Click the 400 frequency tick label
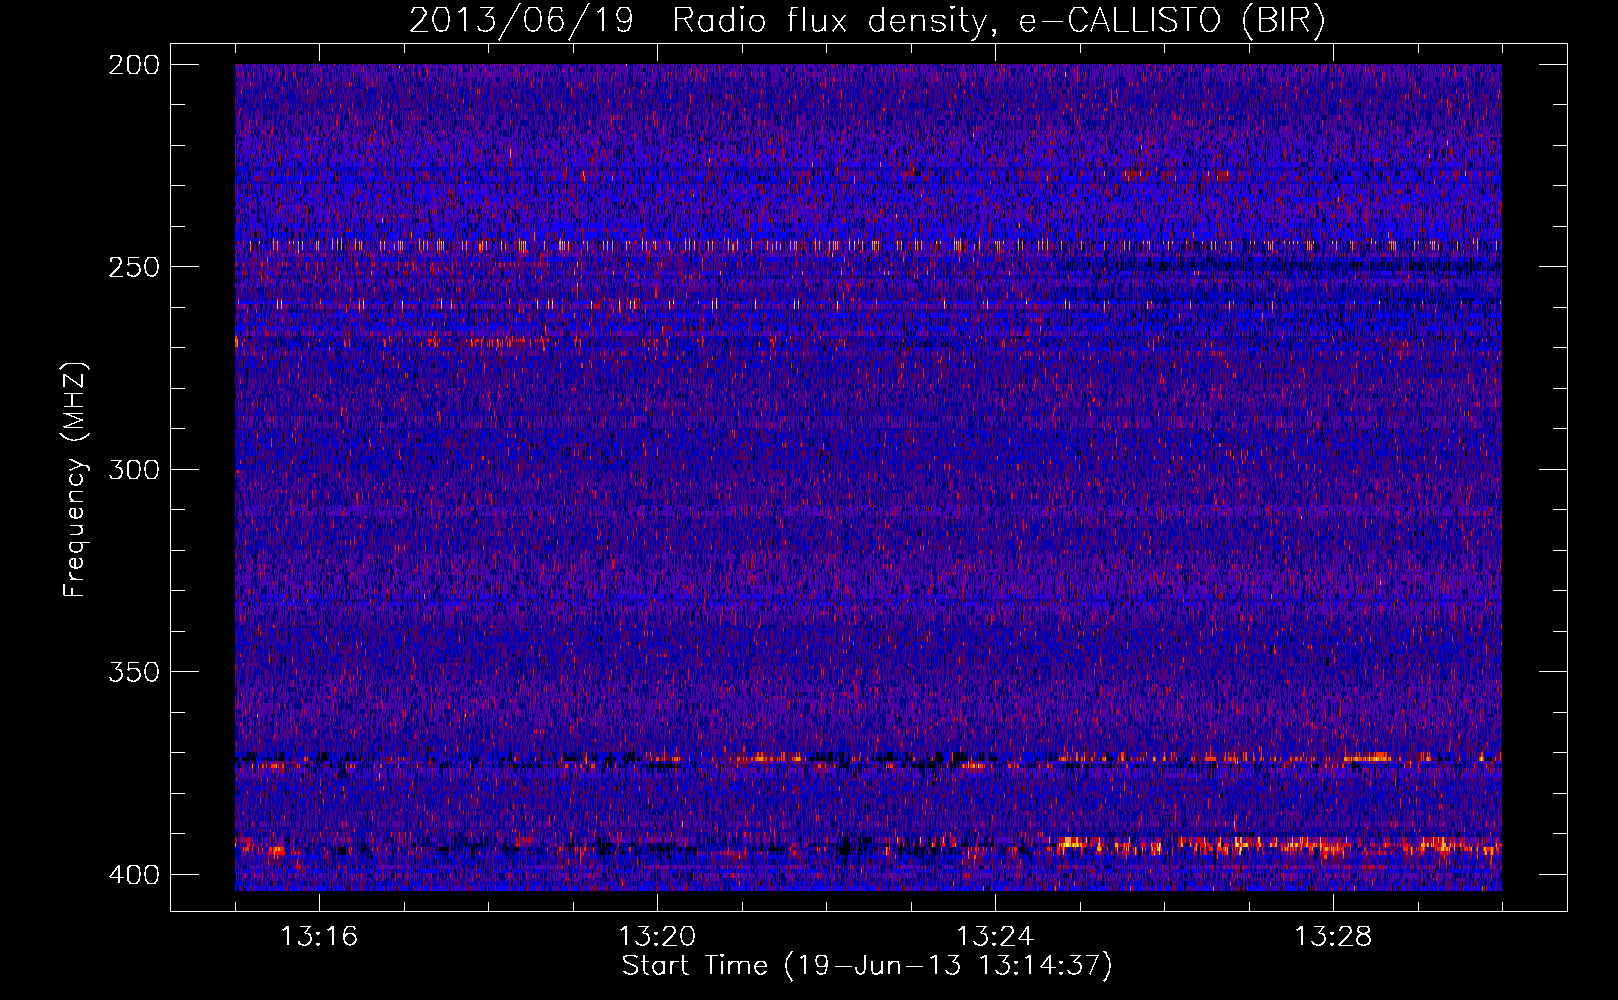This screenshot has width=1618, height=1000. click(133, 875)
